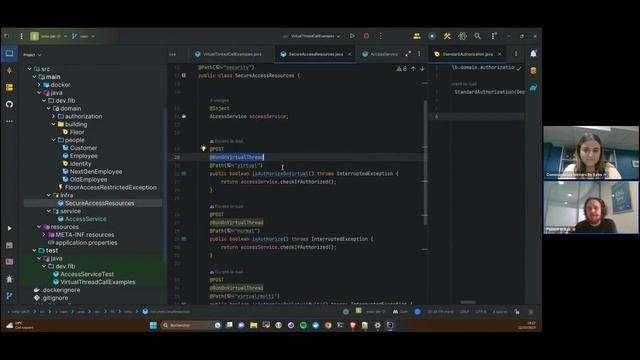Screen dimensions: 640x360
Task: Expand the META-INF.resources folder
Action: pos(44,235)
